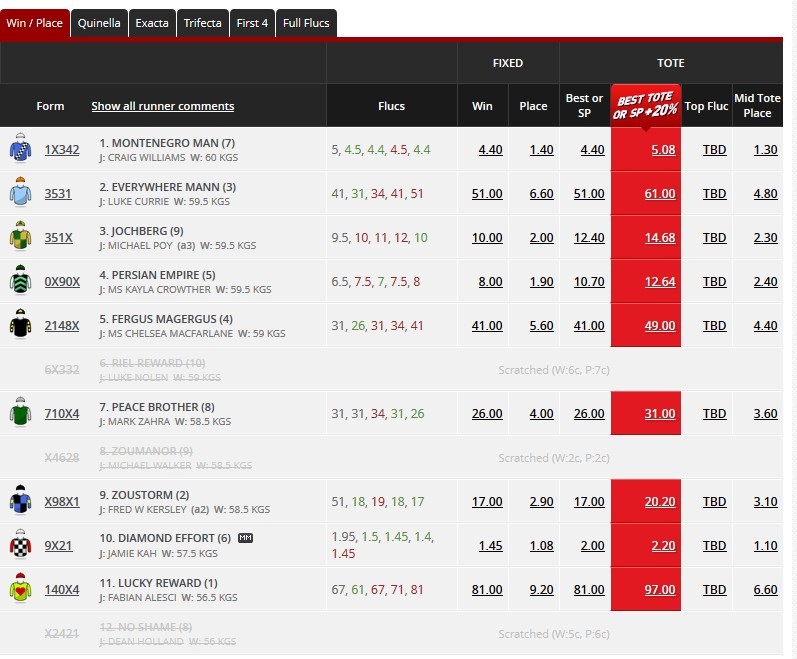Viewport: 797px width, 659px height.
Task: Open form 1X342 for Montenegro Man
Action: [x=62, y=150]
